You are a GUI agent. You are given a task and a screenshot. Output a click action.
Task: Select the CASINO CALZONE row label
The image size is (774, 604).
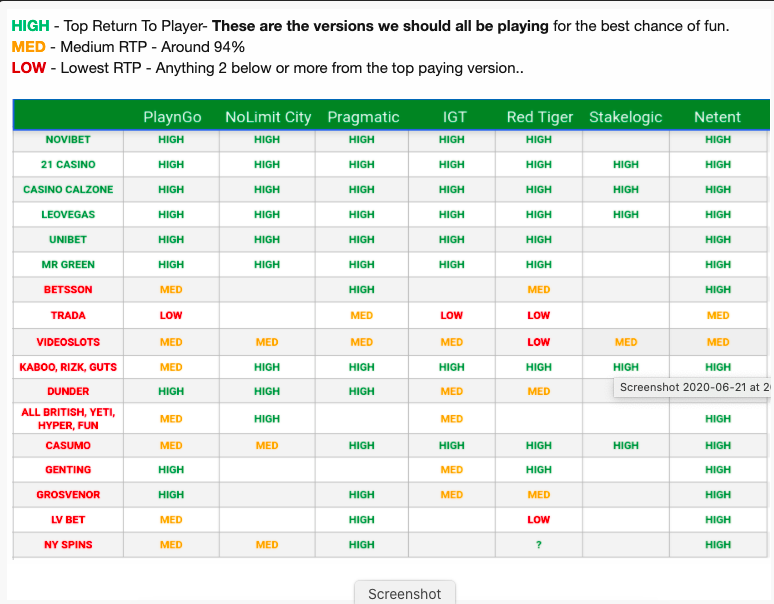coord(68,189)
